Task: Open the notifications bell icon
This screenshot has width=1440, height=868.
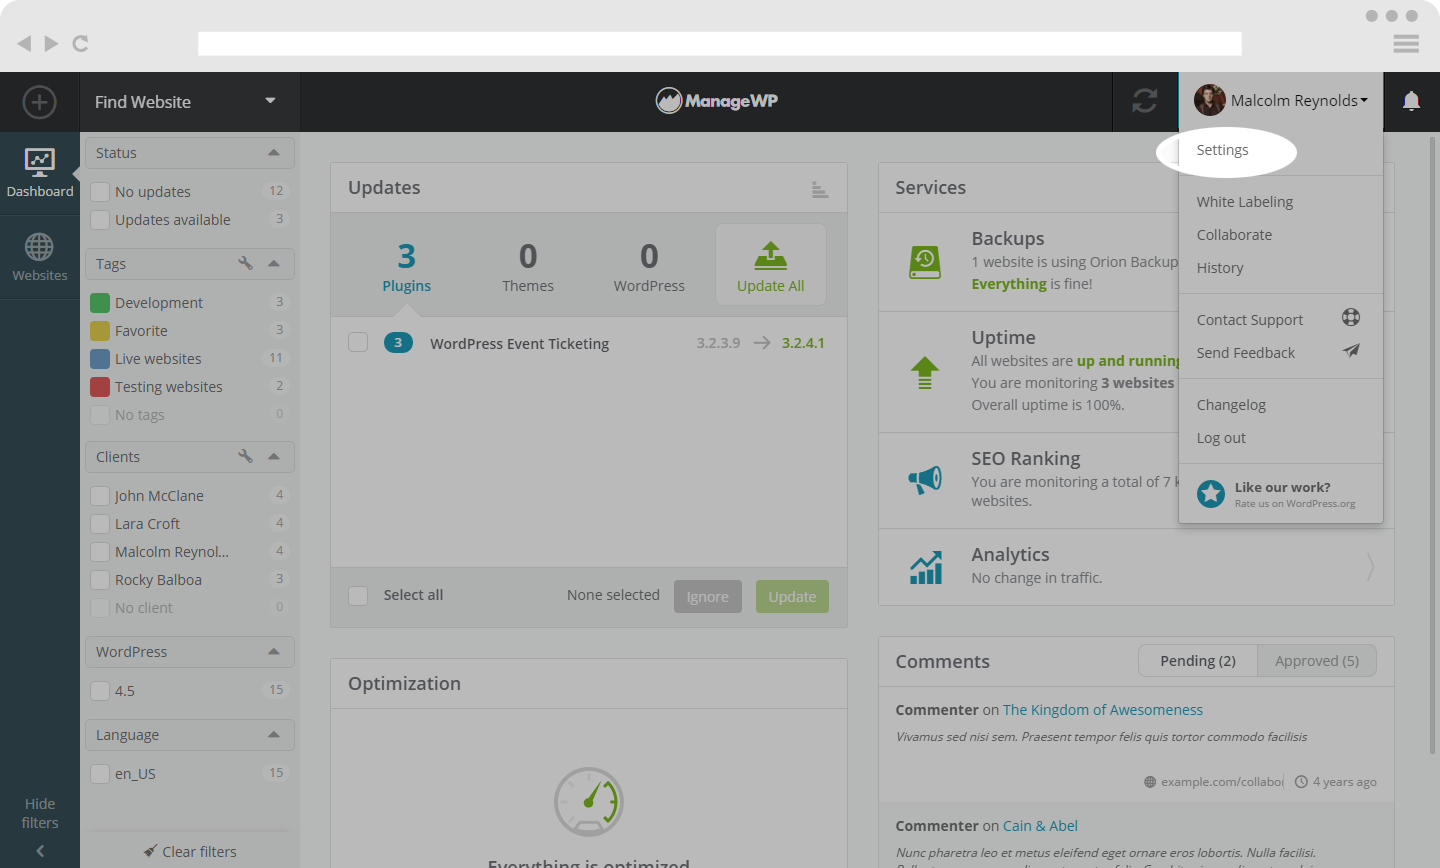Action: pos(1411,101)
